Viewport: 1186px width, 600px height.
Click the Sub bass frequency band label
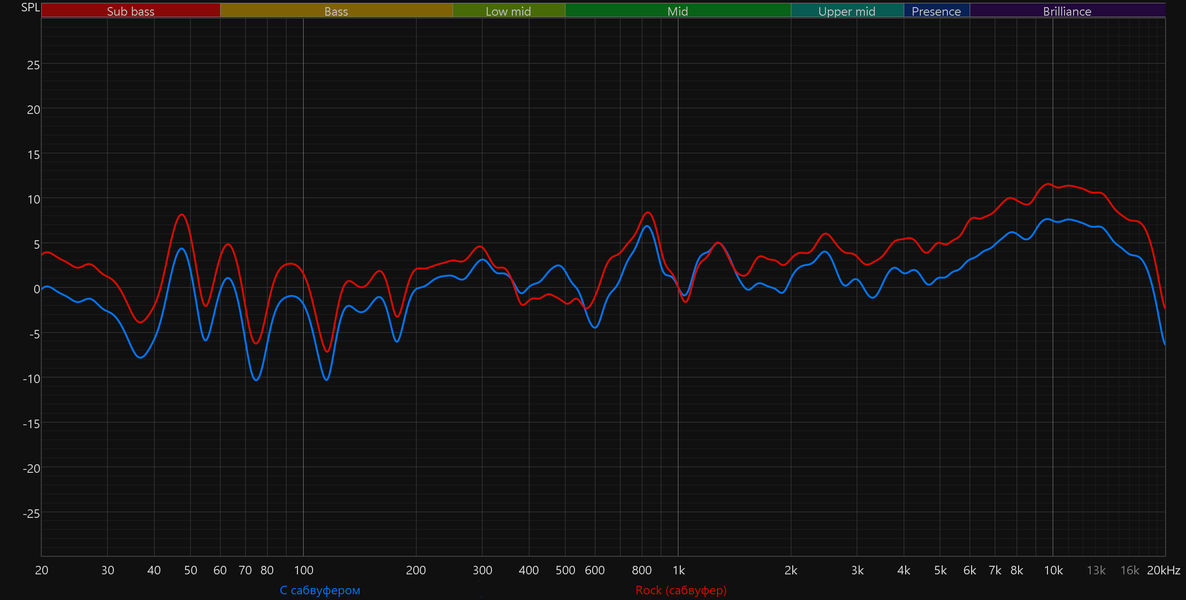pos(130,11)
